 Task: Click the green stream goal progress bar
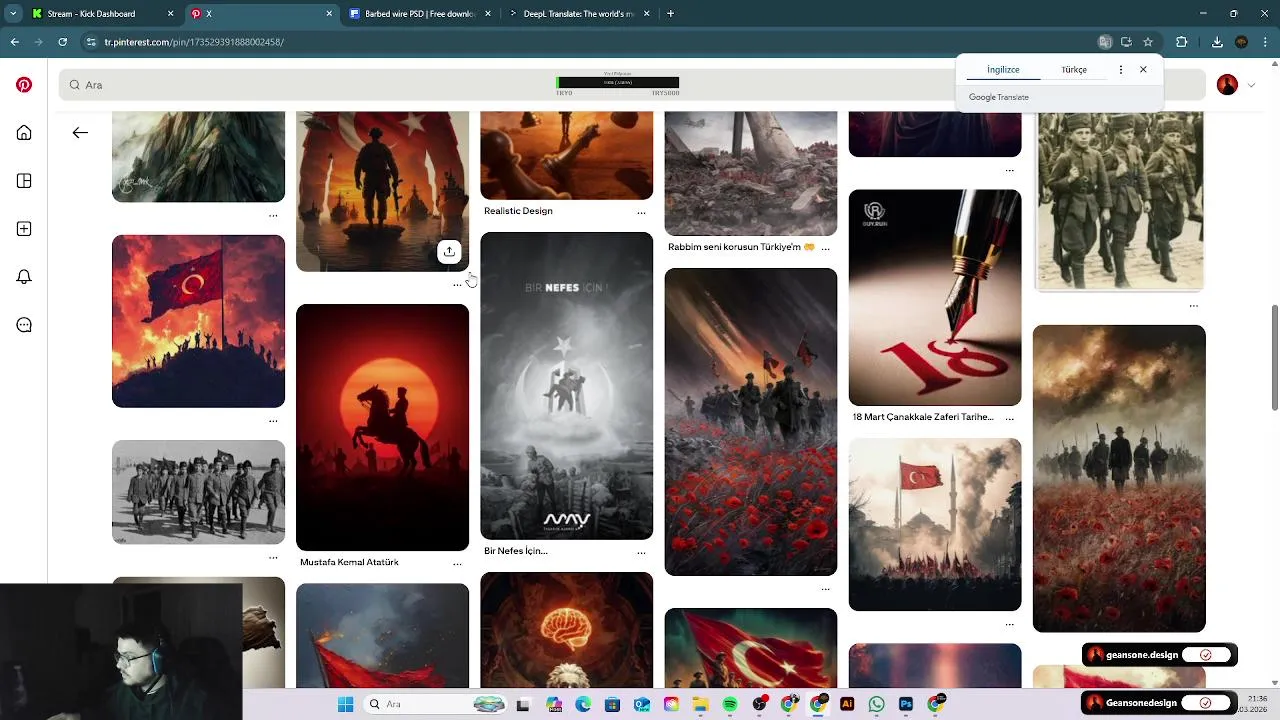tap(617, 83)
